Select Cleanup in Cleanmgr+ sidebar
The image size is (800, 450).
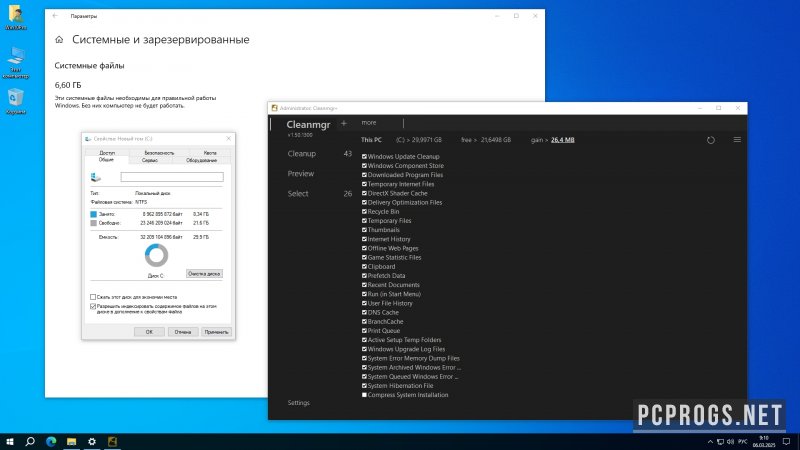point(302,154)
